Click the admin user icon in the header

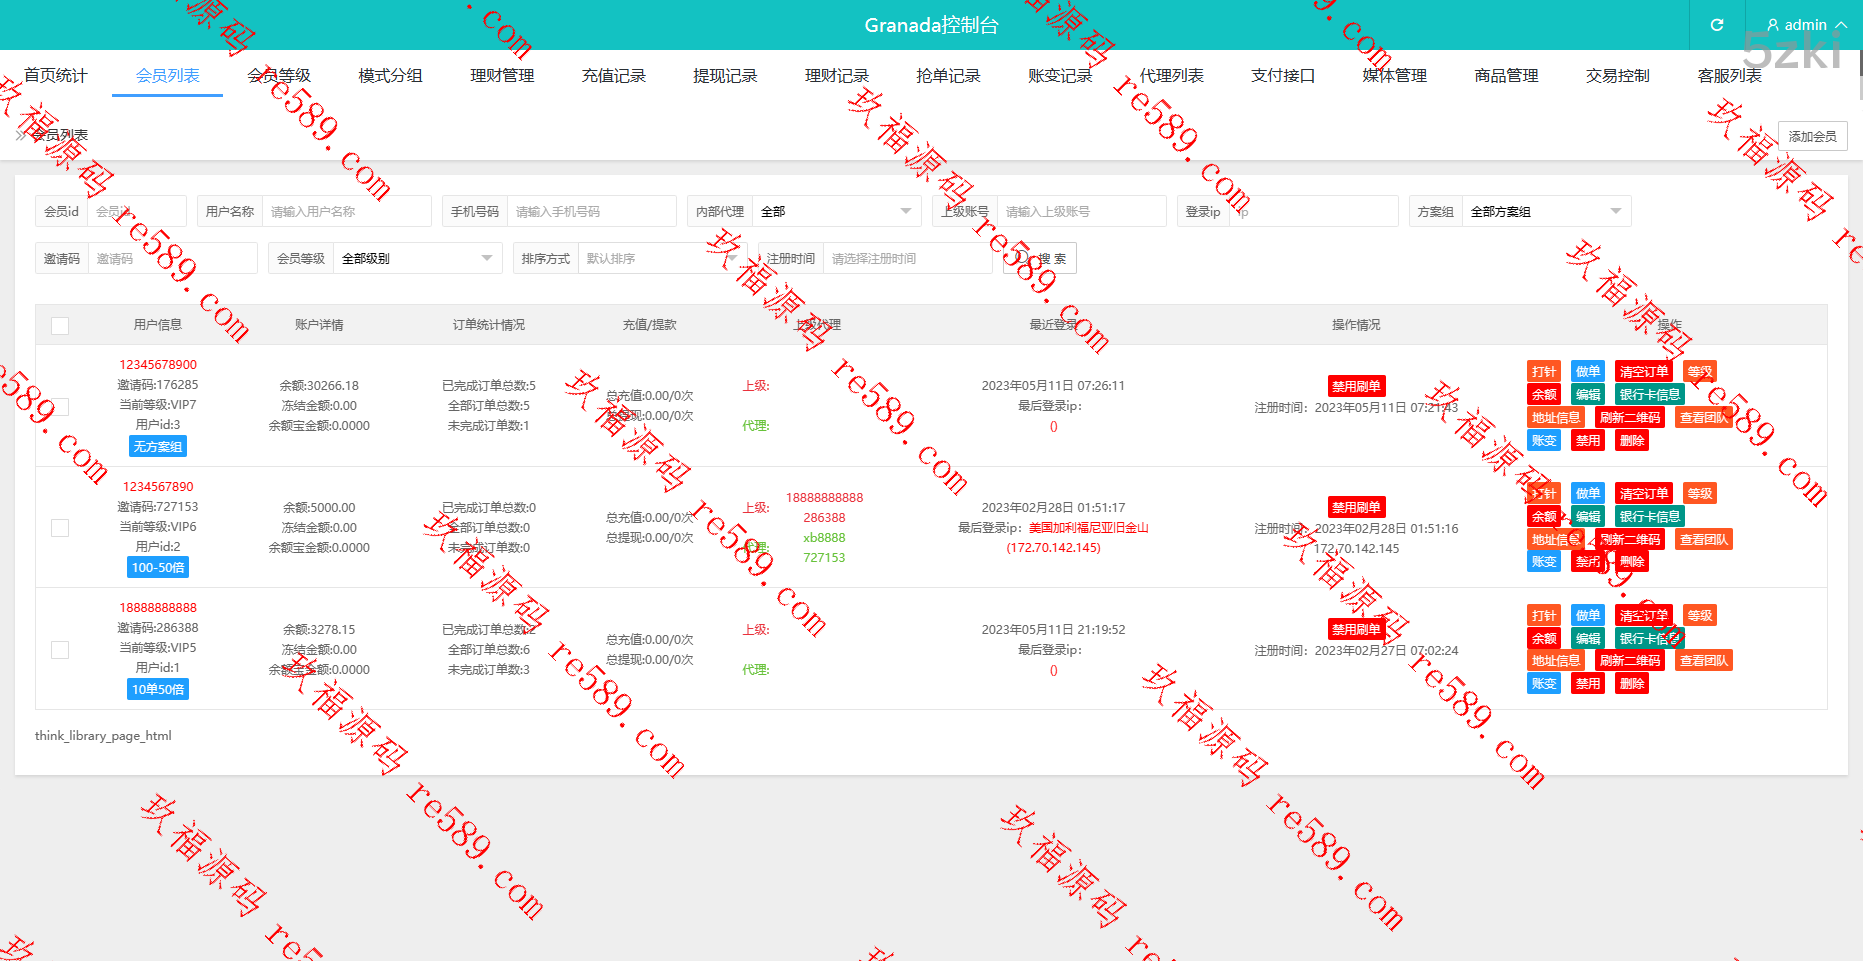[x=1773, y=25]
